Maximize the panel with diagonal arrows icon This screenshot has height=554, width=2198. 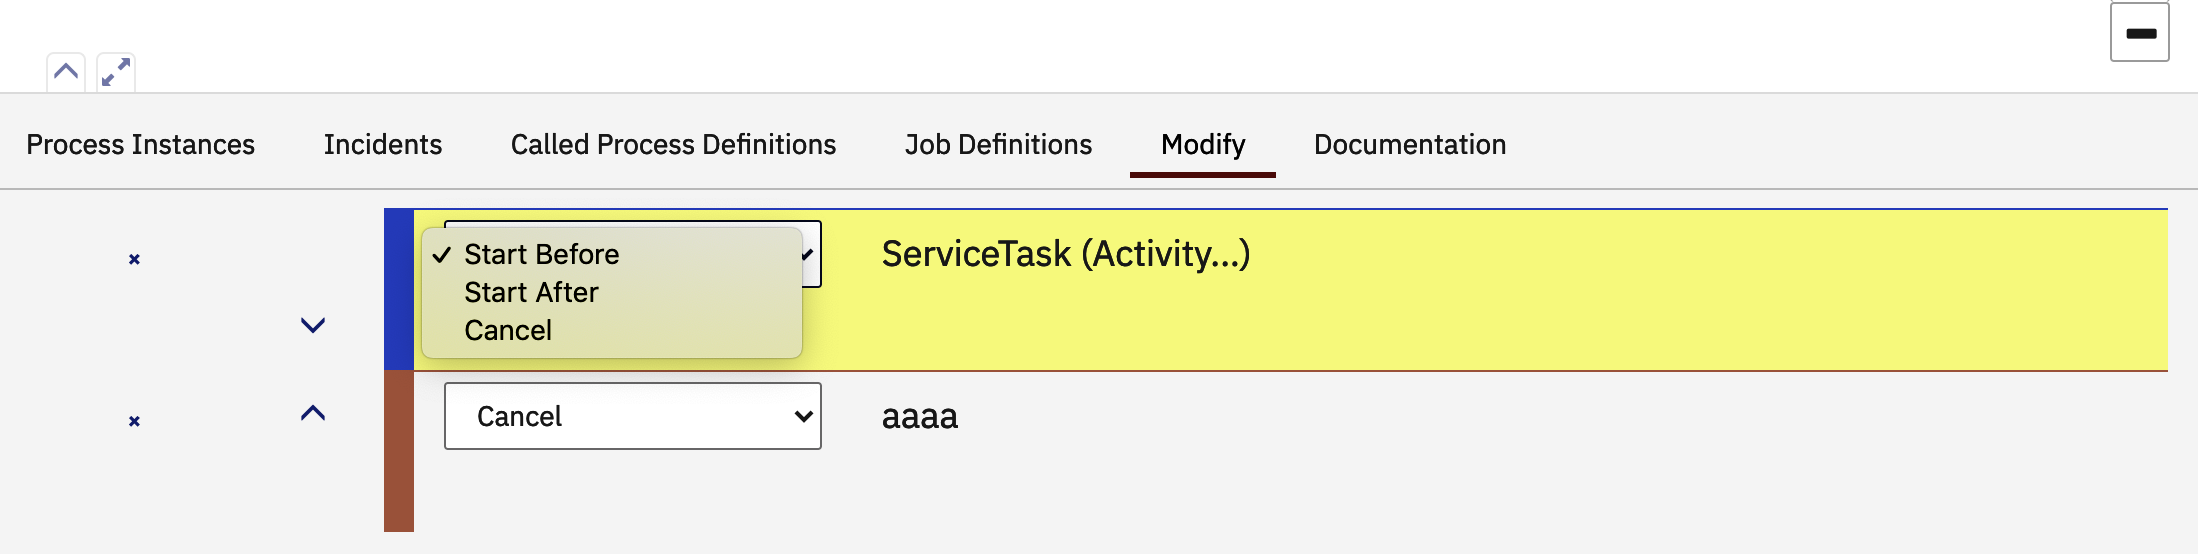[x=116, y=72]
